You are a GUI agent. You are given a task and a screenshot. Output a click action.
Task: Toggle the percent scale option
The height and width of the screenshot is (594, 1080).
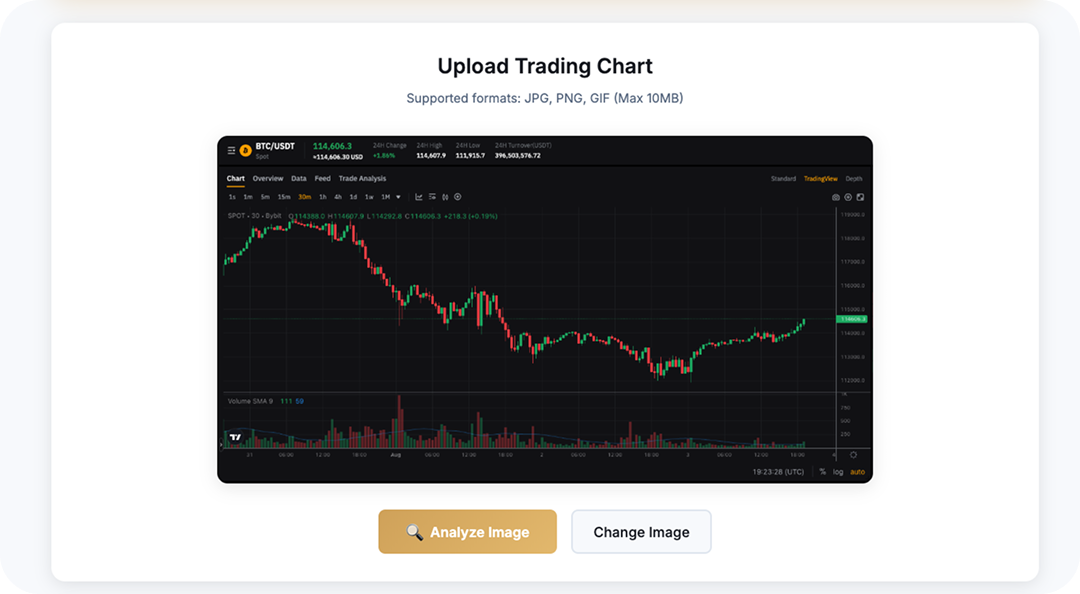click(x=822, y=472)
